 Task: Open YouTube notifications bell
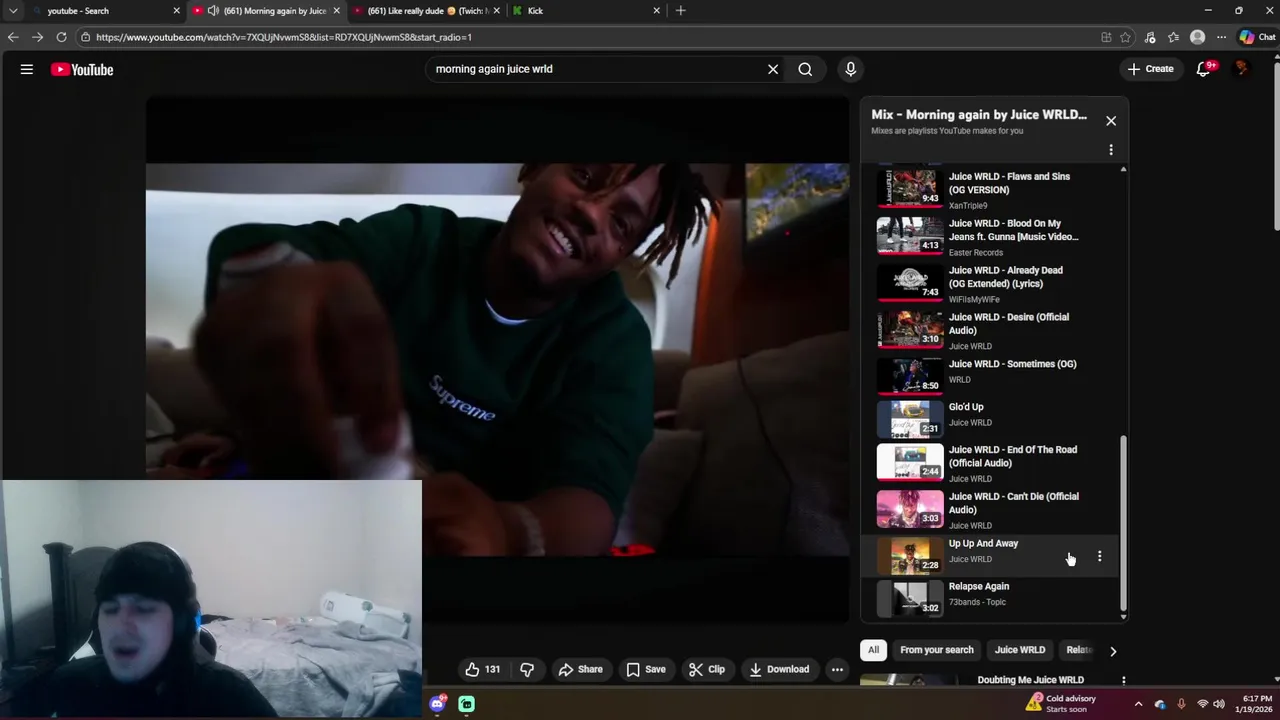(1204, 69)
